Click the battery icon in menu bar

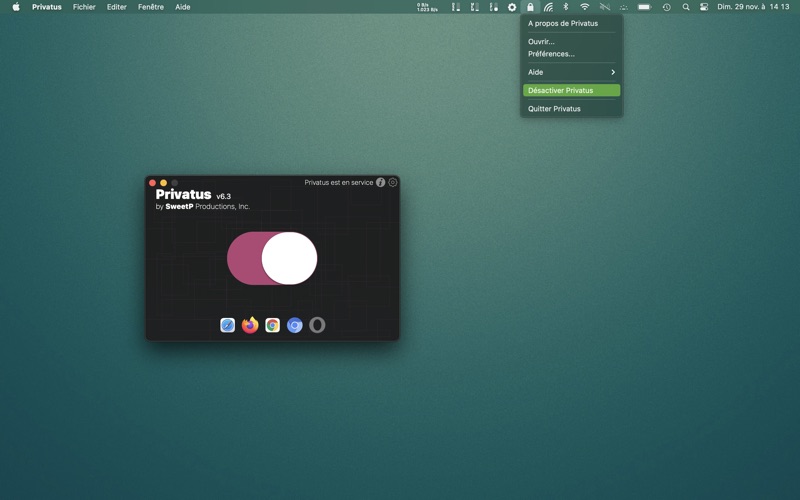(645, 7)
